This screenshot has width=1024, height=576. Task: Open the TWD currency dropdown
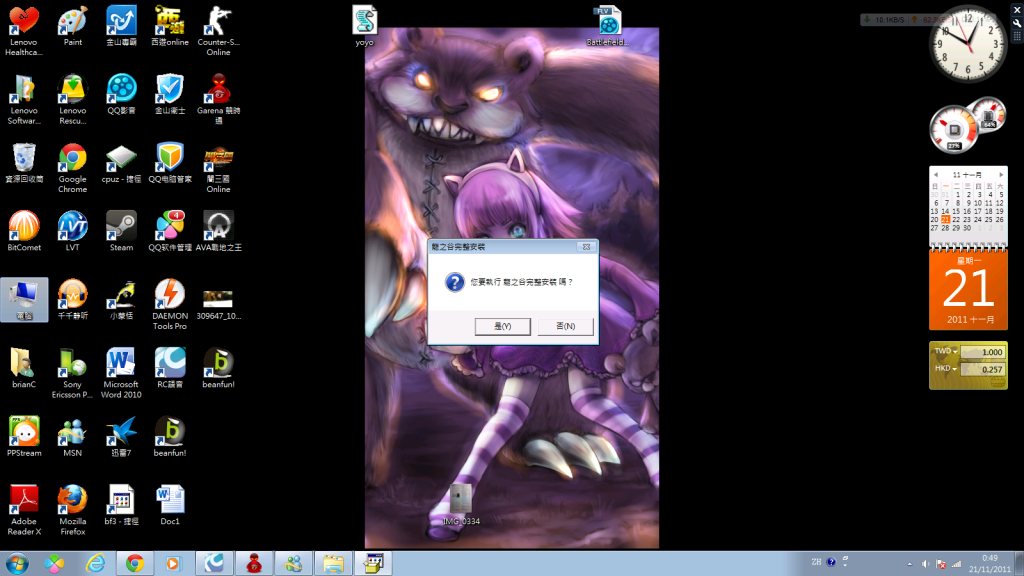(945, 351)
